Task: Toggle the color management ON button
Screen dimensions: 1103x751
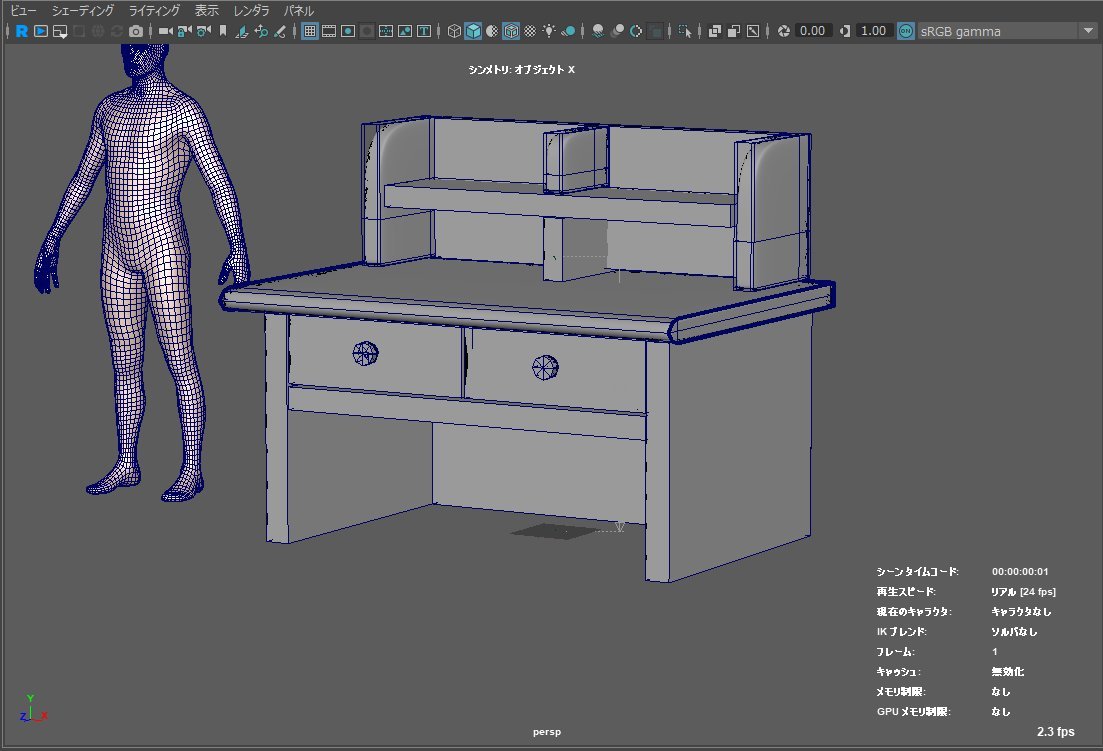Action: click(x=906, y=31)
